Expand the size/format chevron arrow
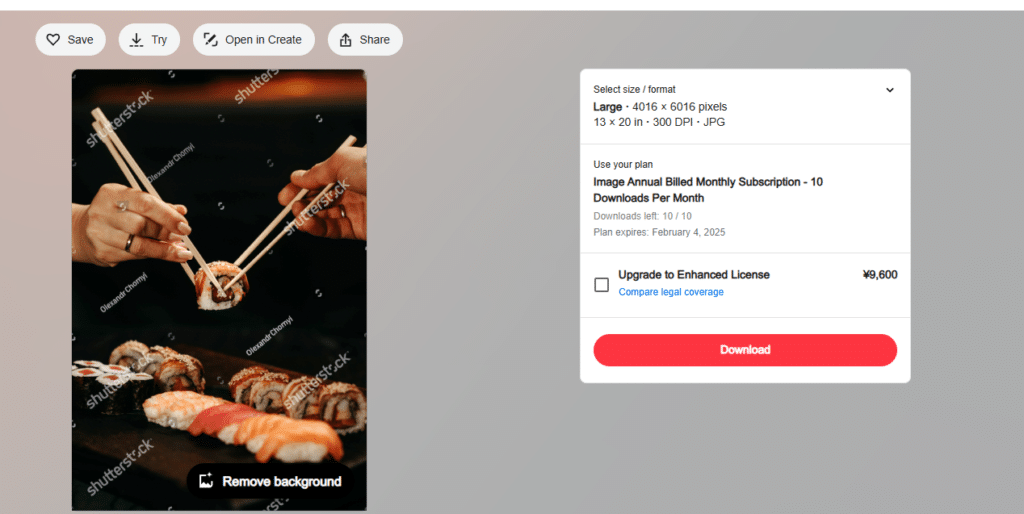Viewport: 1024px width, 514px height. [889, 90]
